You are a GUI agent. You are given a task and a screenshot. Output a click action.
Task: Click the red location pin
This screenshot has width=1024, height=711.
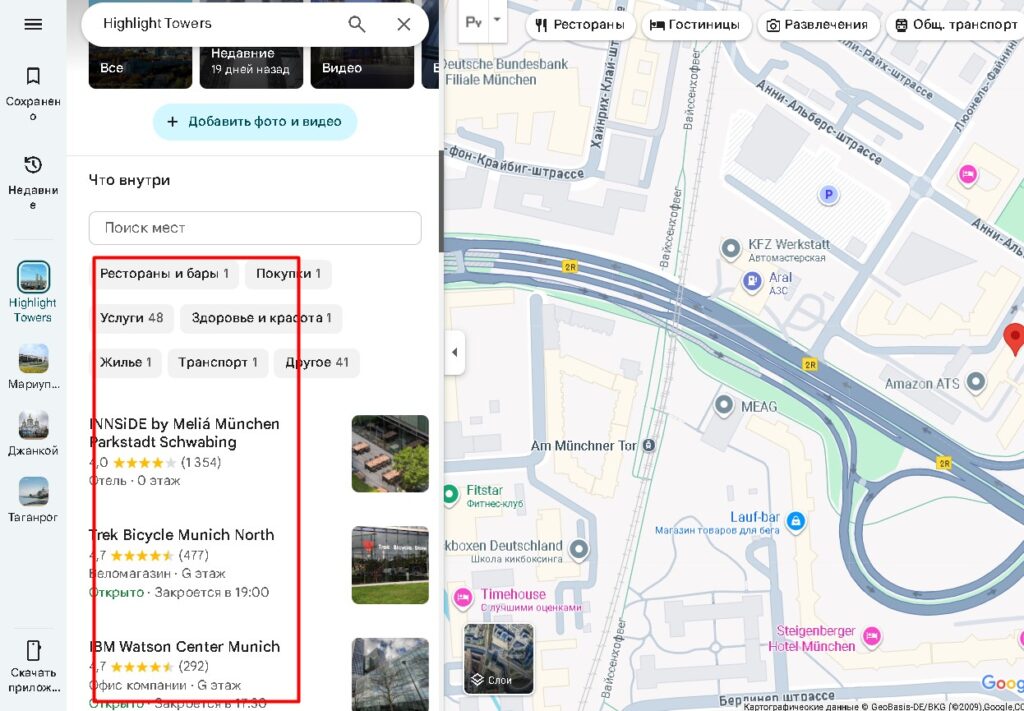[x=1014, y=338]
